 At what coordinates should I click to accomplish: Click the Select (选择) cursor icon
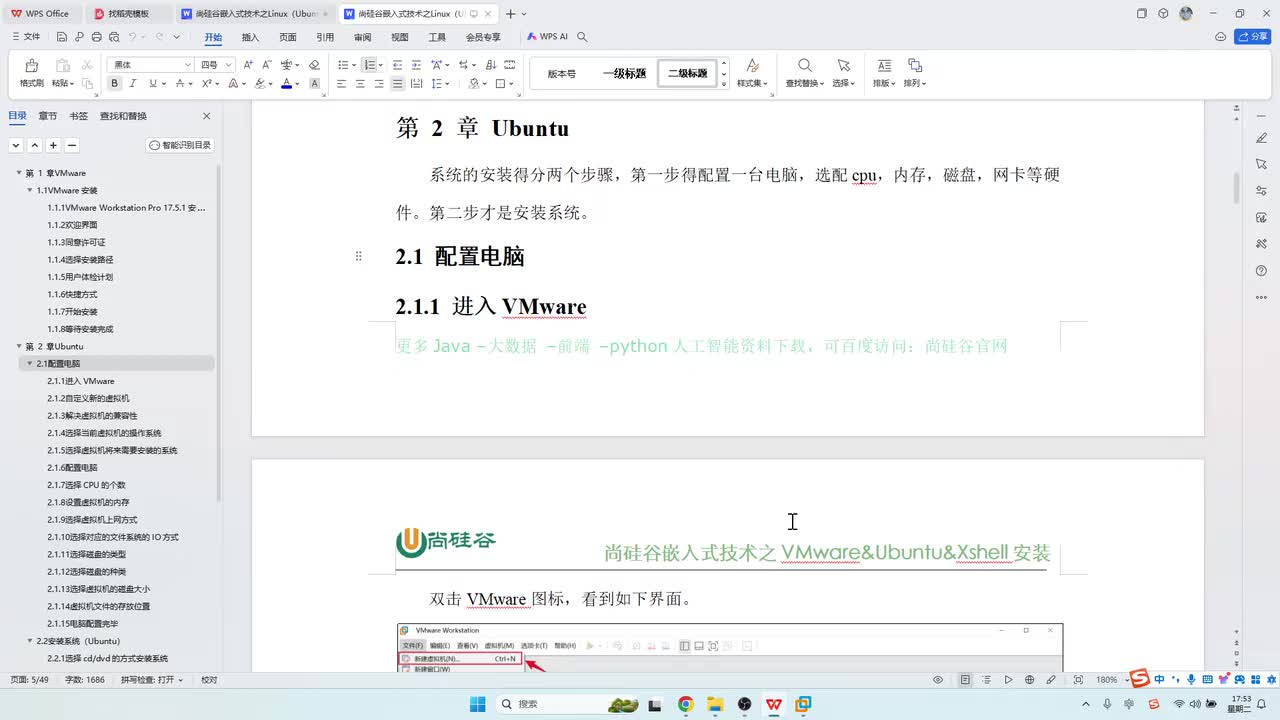pyautogui.click(x=843, y=66)
